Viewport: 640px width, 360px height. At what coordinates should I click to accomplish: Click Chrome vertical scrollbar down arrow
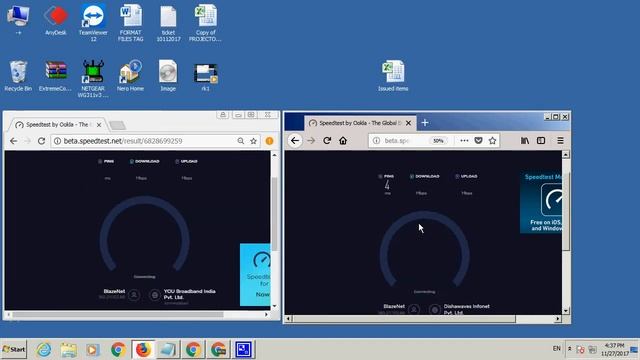(x=274, y=306)
